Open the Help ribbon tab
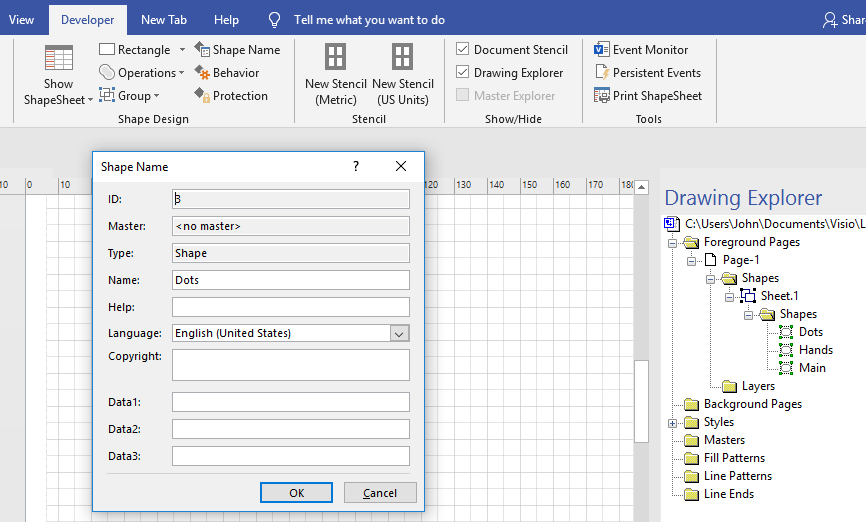866x522 pixels. (x=226, y=20)
